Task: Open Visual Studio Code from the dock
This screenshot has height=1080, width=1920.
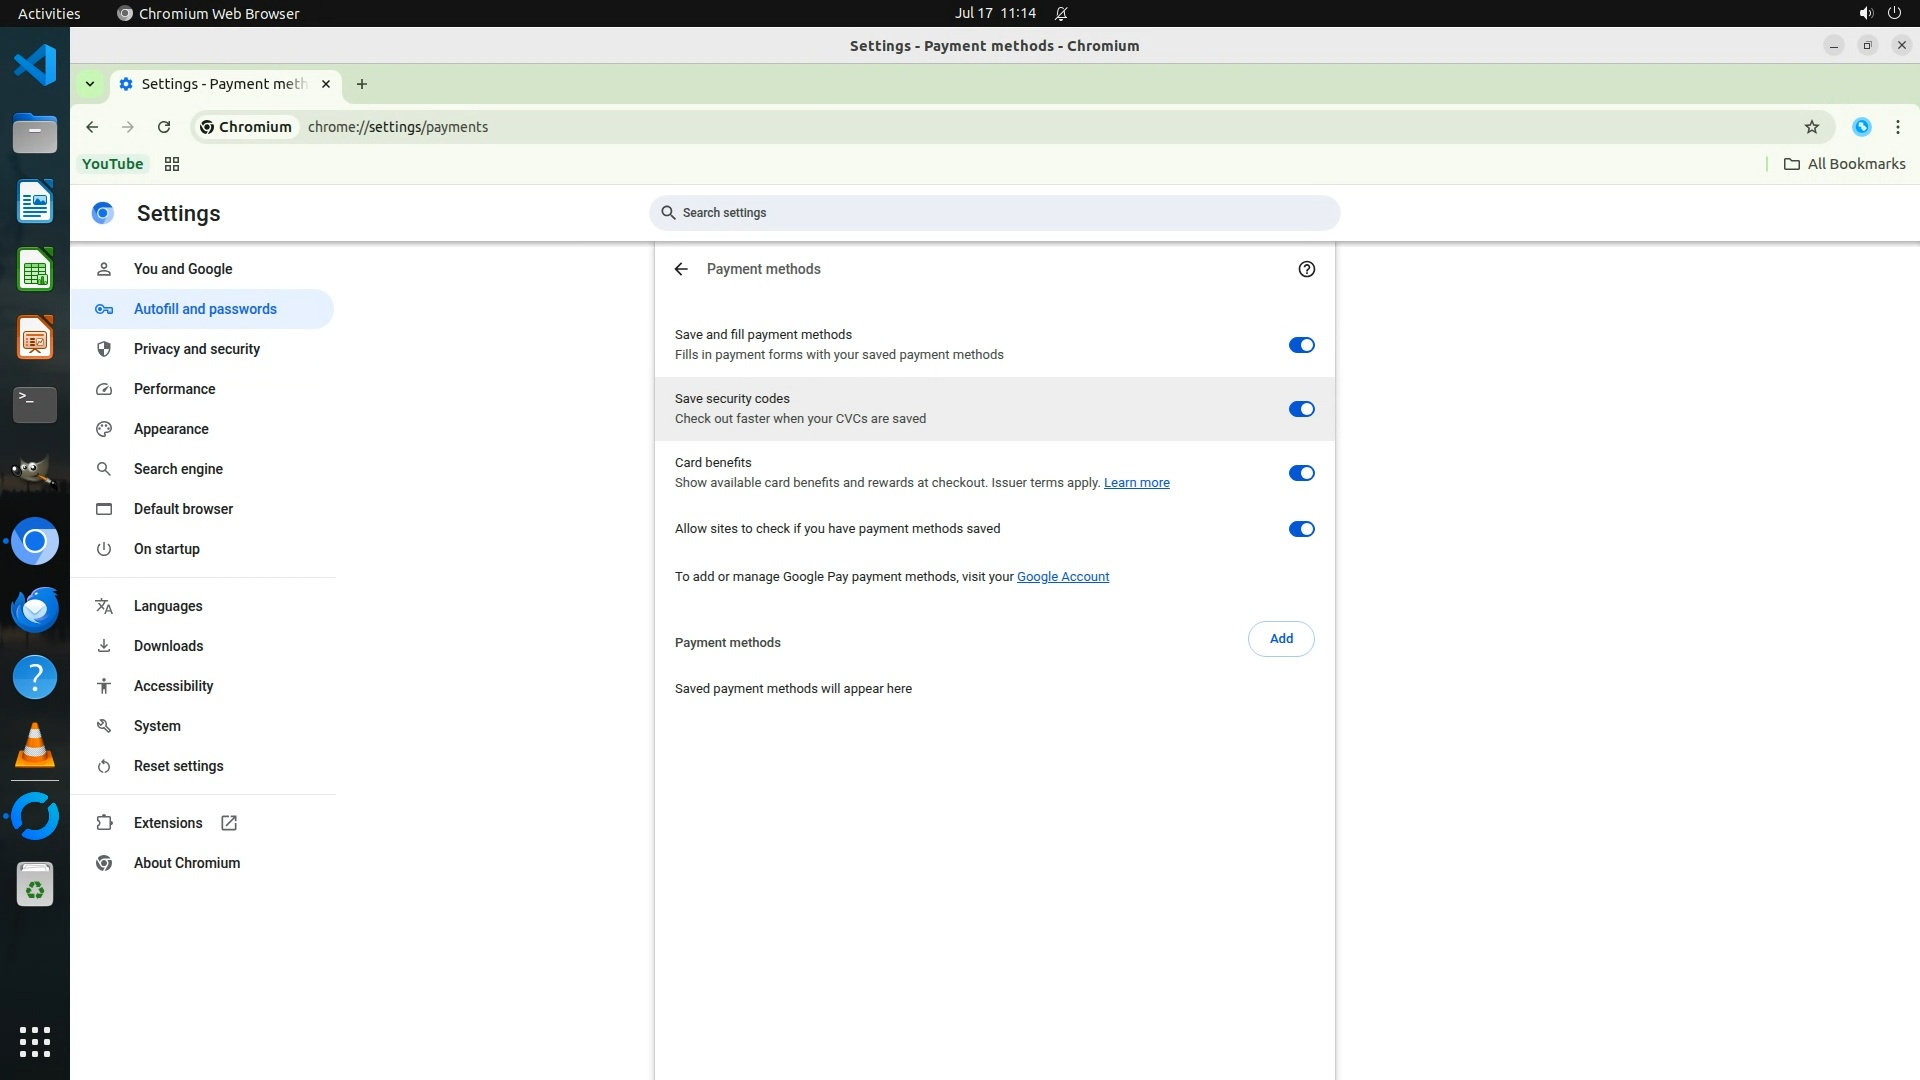Action: (35, 66)
